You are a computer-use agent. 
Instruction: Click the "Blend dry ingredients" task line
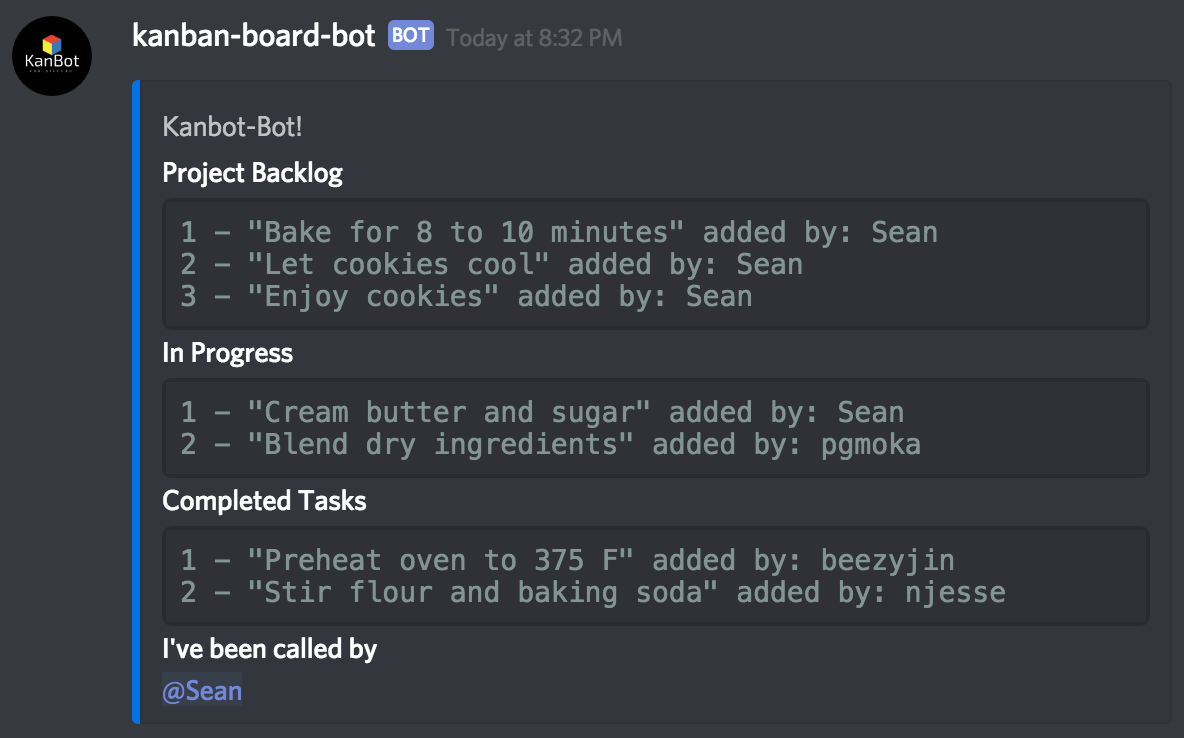coord(550,444)
